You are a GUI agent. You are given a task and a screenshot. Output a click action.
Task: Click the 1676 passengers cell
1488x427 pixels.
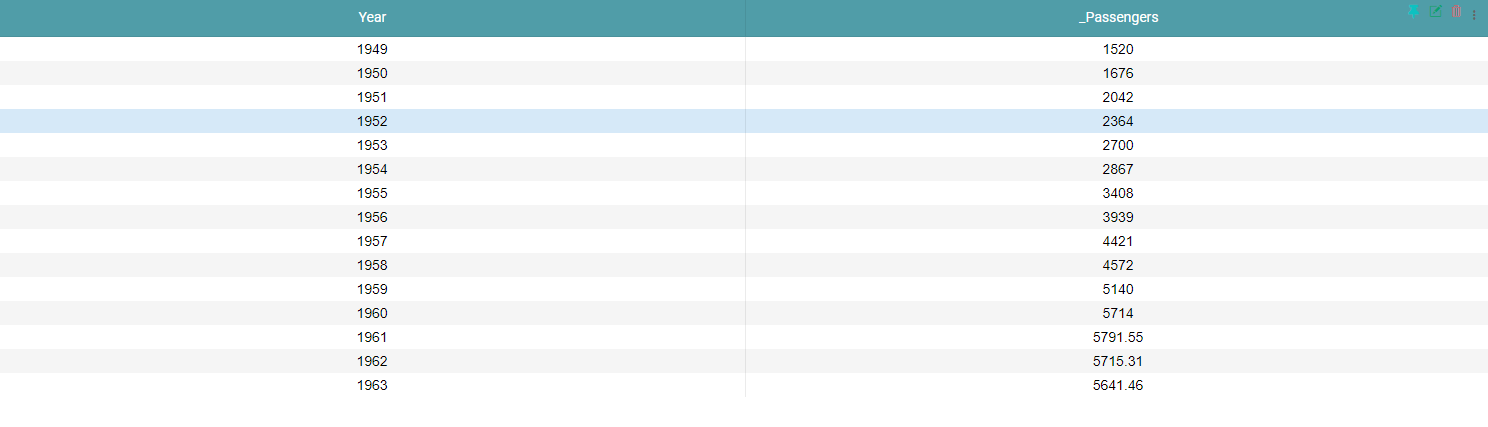1118,73
